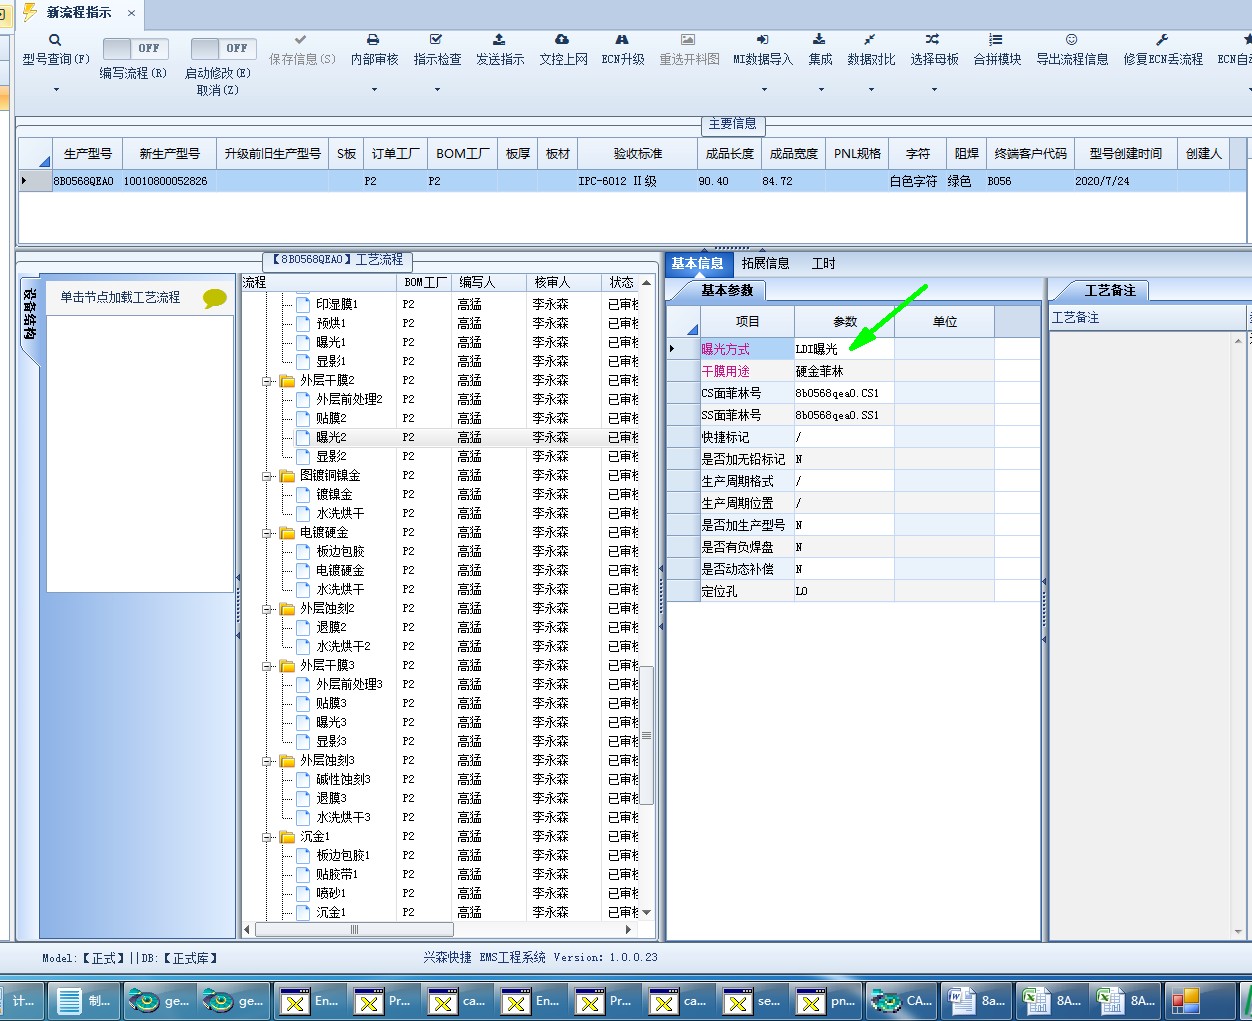Open the dropdown arrow under 集成
The image size is (1252, 1021).
[x=821, y=90]
